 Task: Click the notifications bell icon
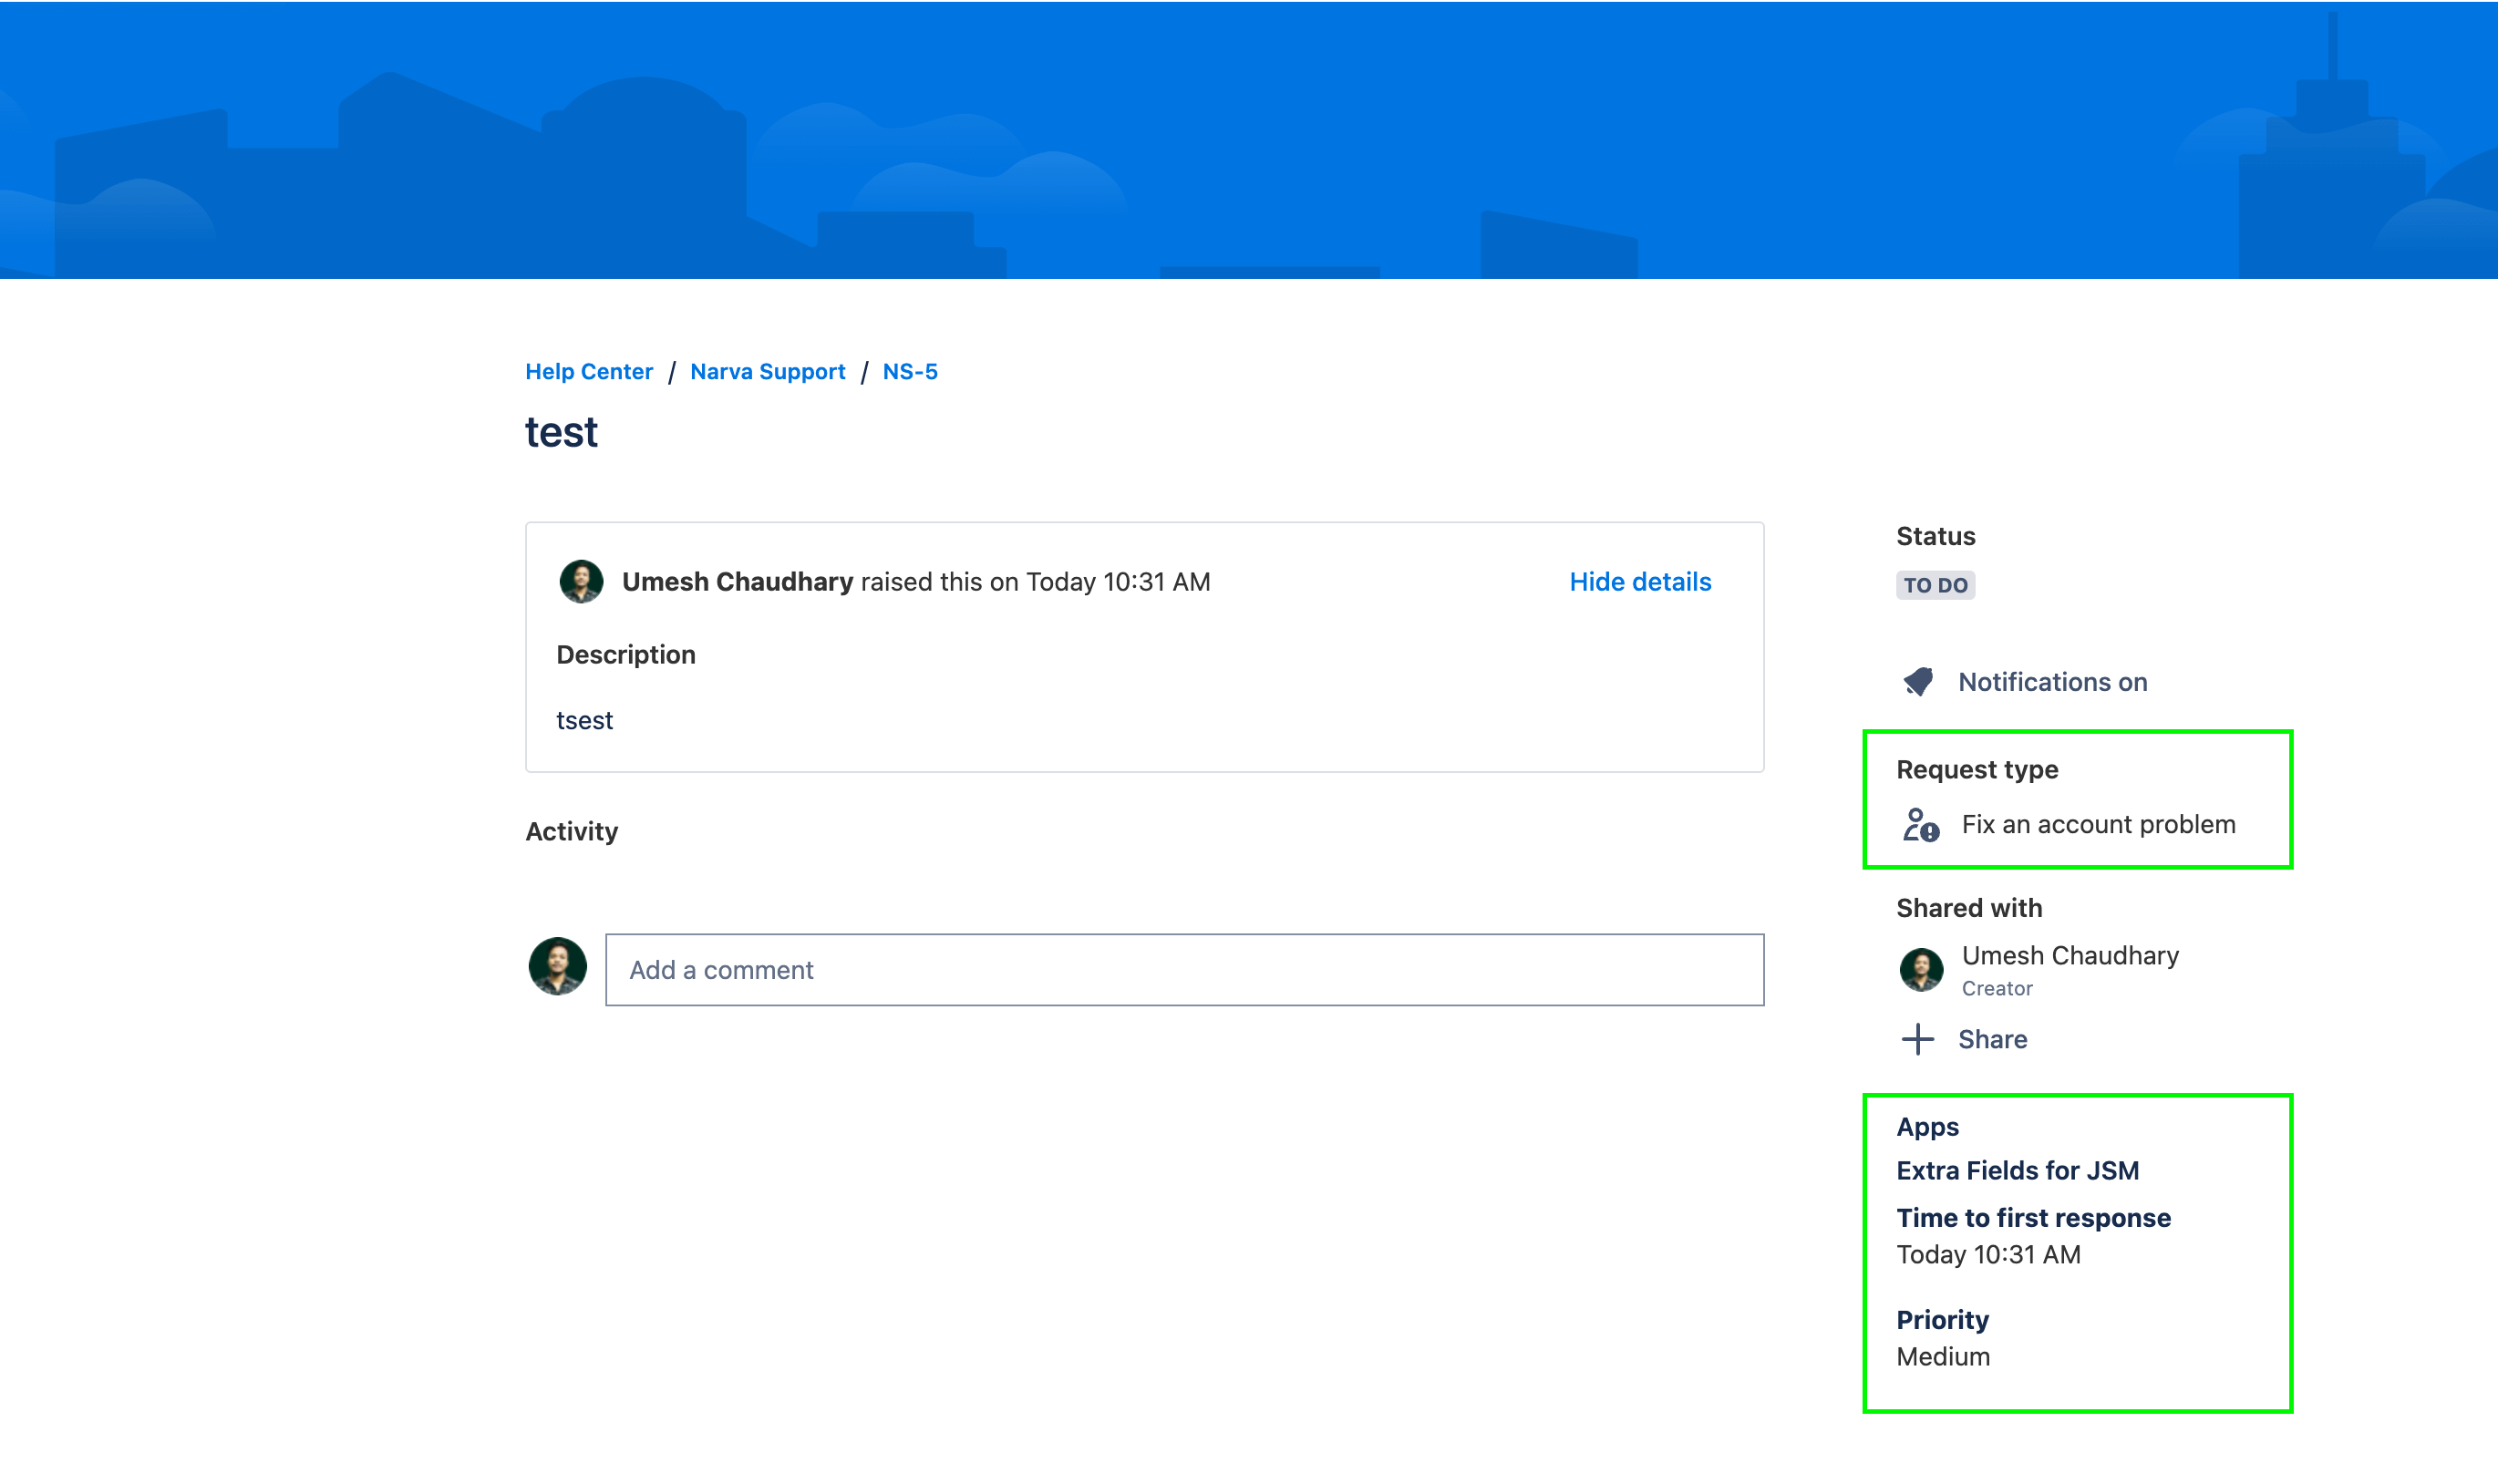pyautogui.click(x=1918, y=682)
